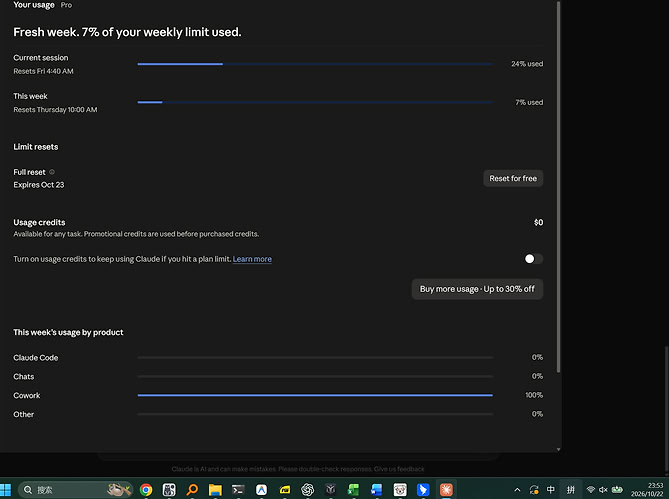Viewport: 669px width, 499px height.
Task: Click the Claude app icon in taskbar
Action: tap(446, 490)
